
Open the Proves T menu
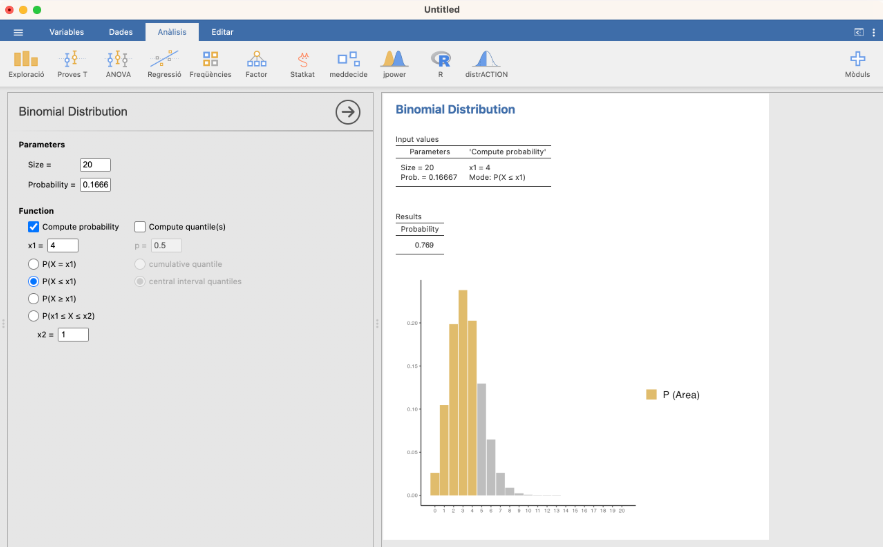pos(72,64)
